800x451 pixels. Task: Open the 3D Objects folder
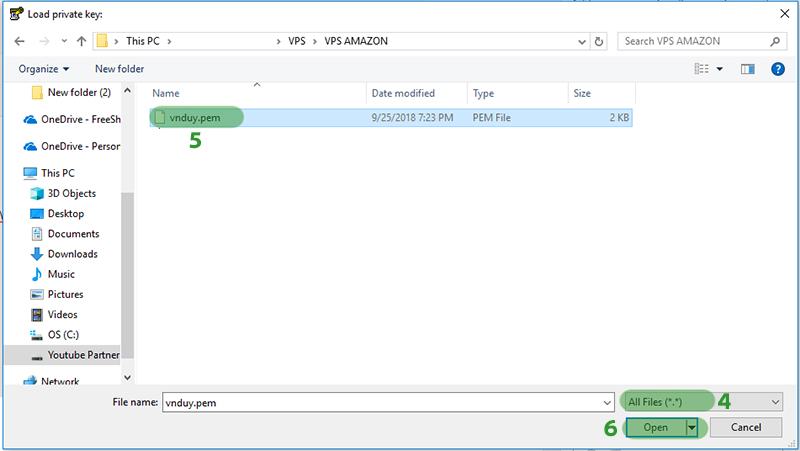pos(70,193)
